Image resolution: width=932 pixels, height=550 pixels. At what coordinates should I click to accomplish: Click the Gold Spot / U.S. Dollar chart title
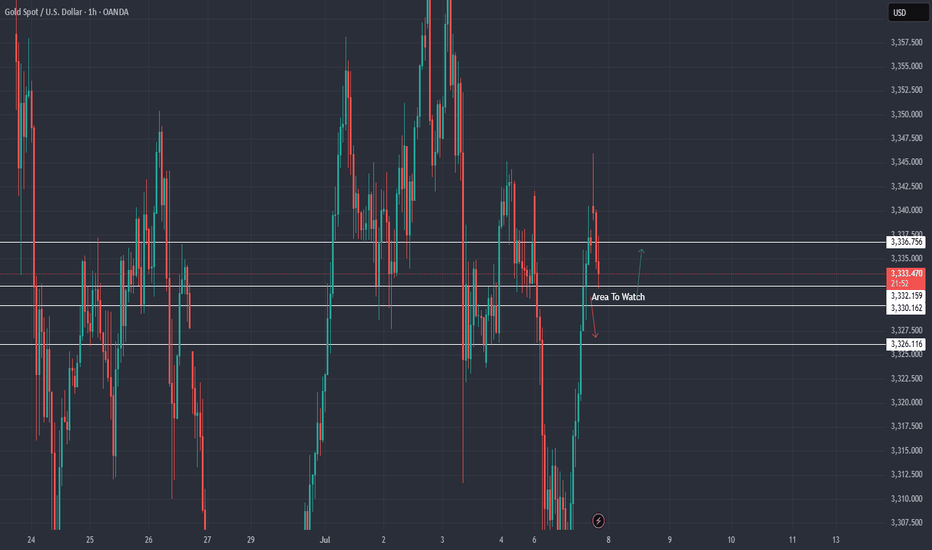(67, 12)
